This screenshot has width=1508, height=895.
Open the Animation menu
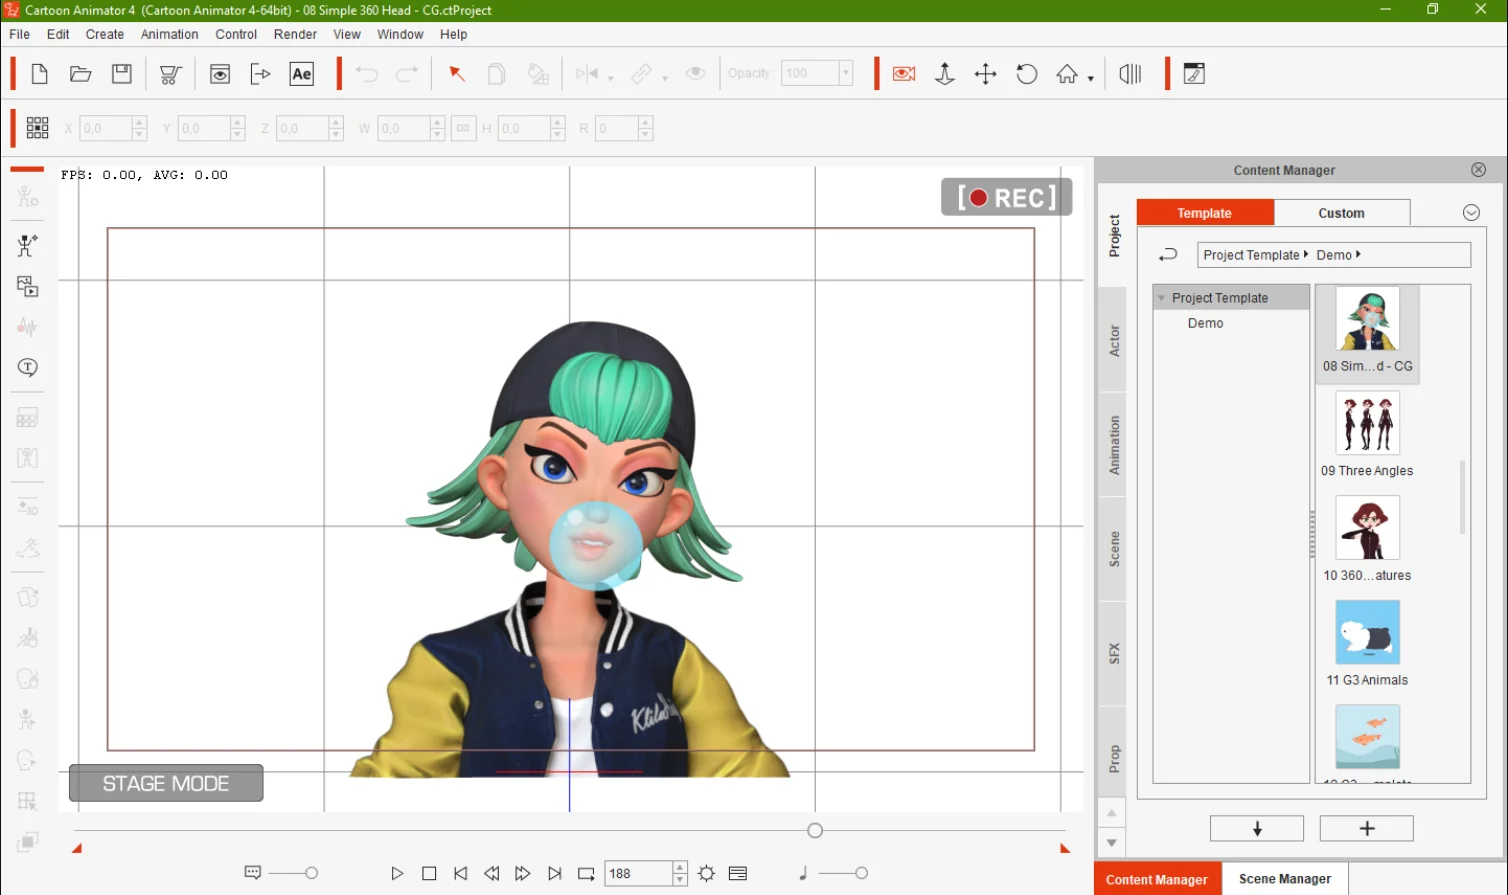click(x=170, y=34)
